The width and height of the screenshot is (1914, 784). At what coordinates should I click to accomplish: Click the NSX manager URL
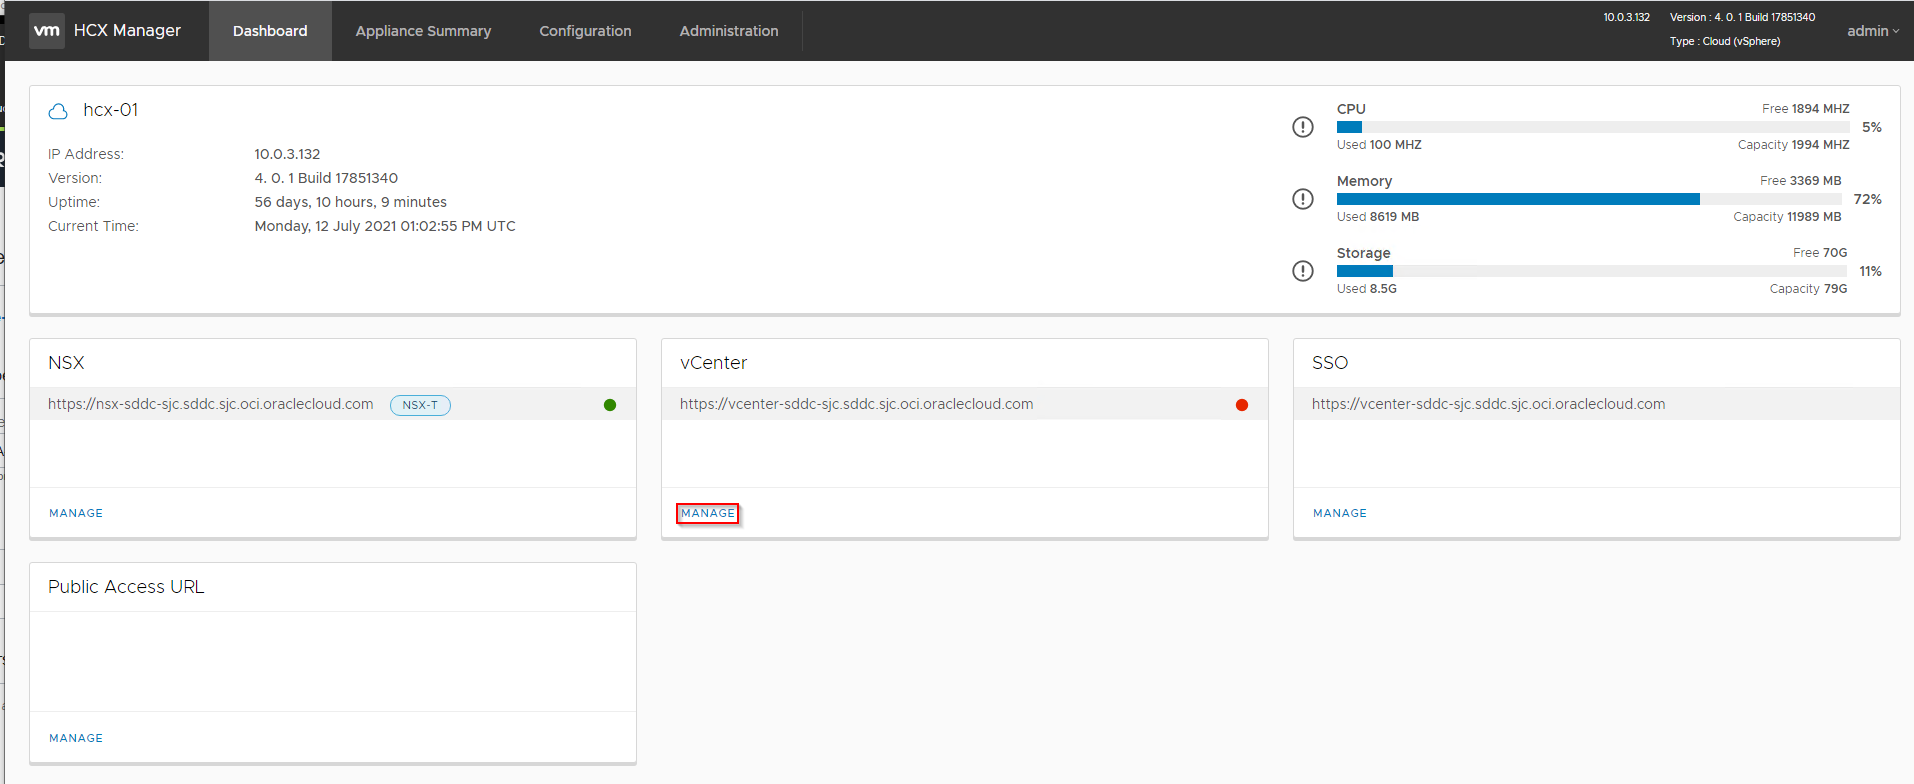click(x=211, y=404)
